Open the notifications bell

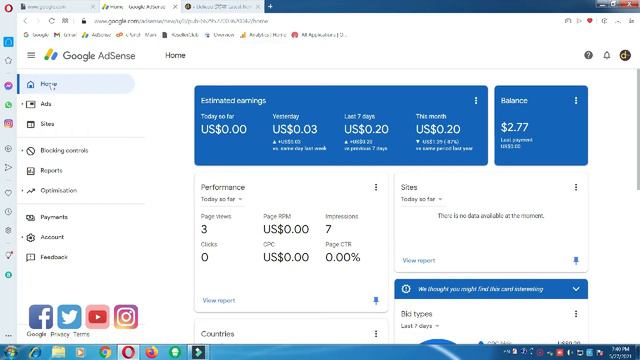(x=607, y=55)
